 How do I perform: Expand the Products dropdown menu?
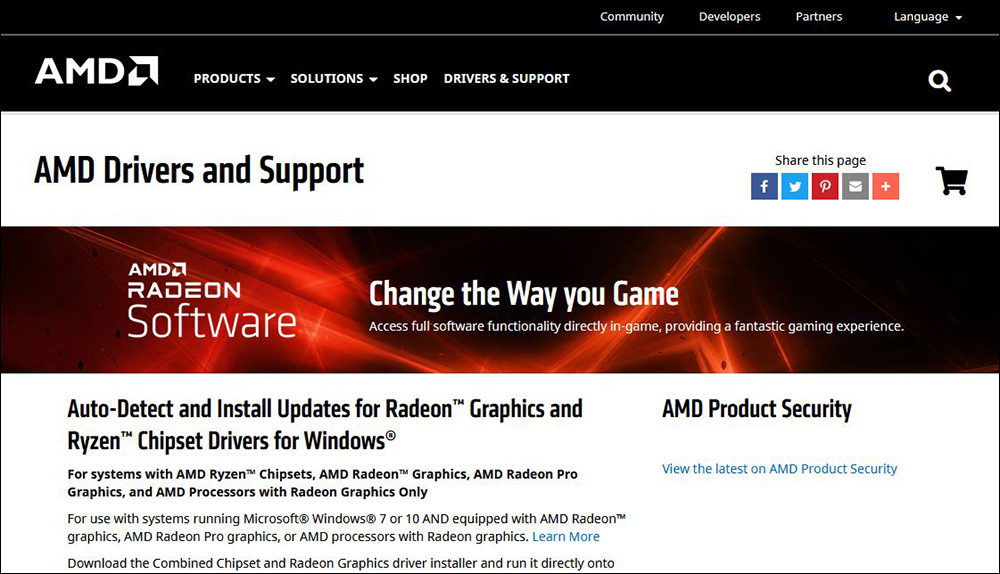tap(234, 78)
